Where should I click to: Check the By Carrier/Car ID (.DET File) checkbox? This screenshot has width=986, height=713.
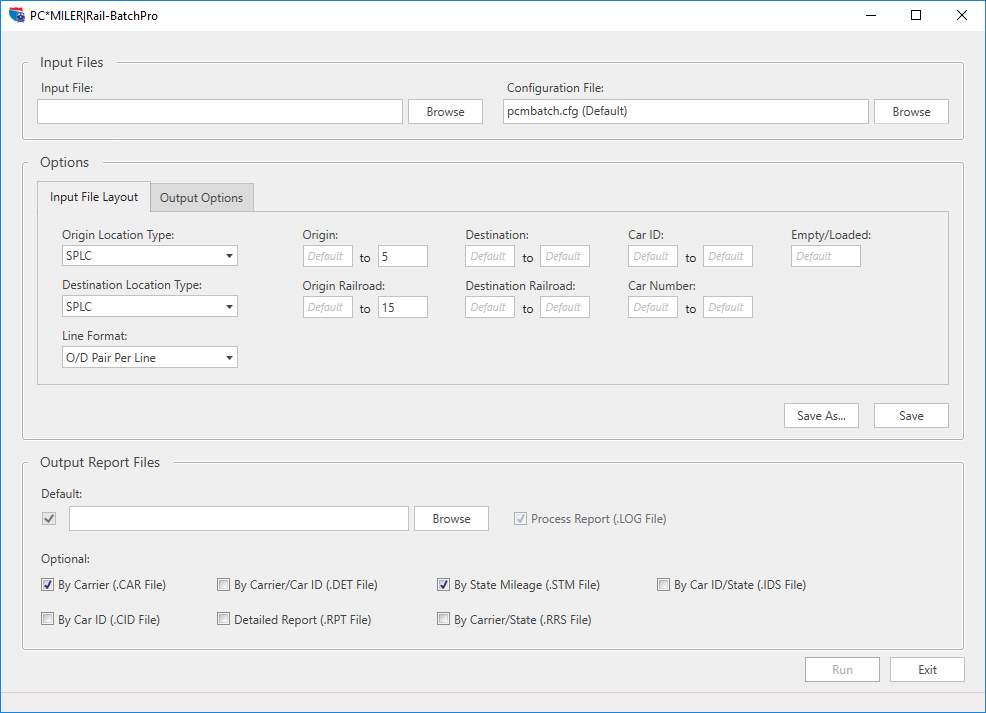click(x=224, y=585)
